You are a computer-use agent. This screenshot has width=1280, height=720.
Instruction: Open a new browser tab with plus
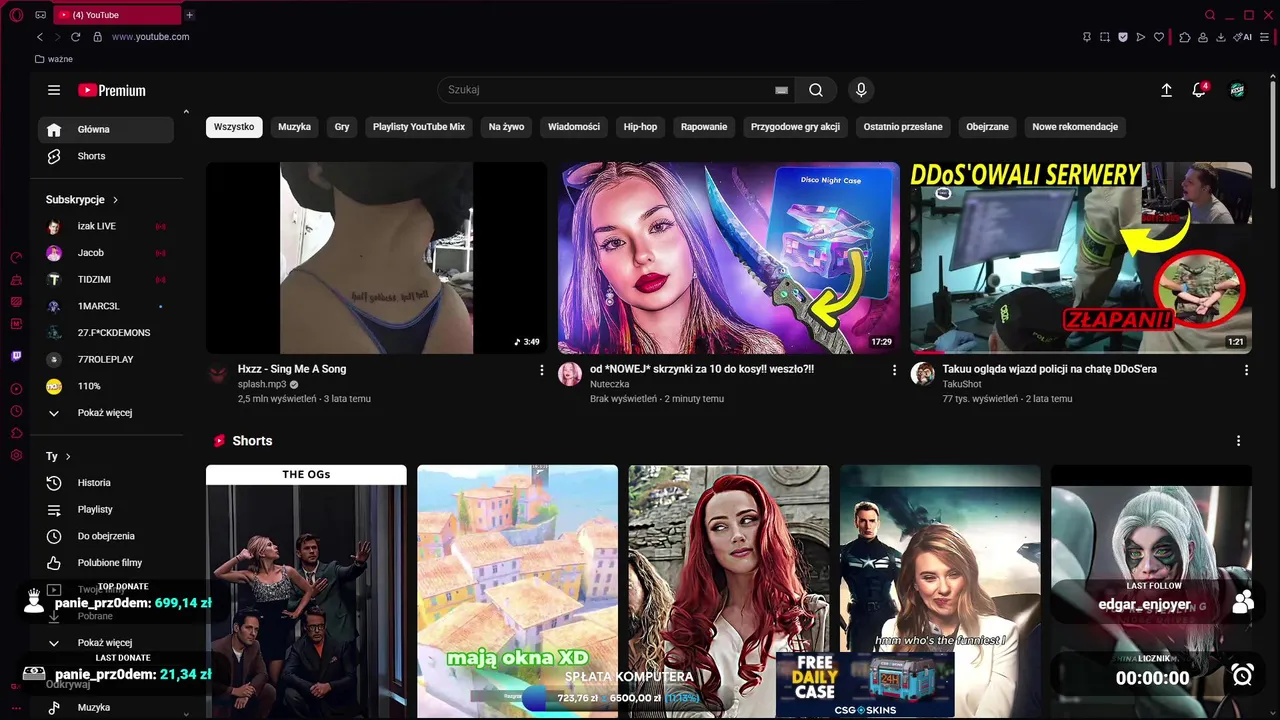pos(189,15)
